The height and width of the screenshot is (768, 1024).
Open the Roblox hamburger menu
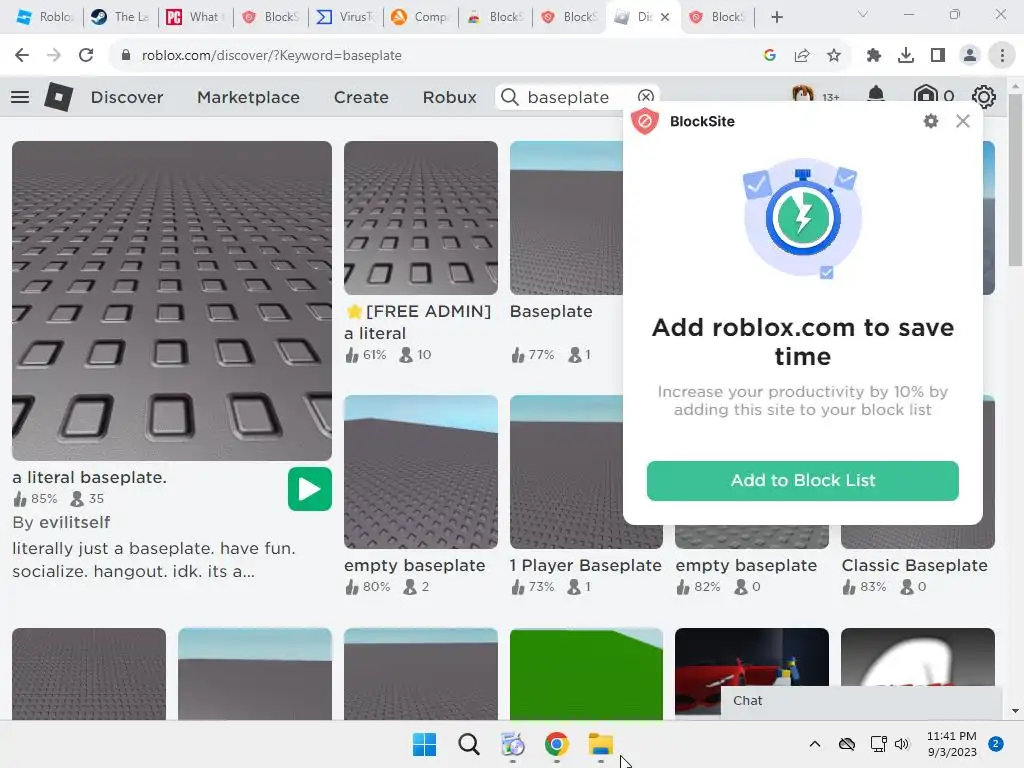tap(20, 97)
